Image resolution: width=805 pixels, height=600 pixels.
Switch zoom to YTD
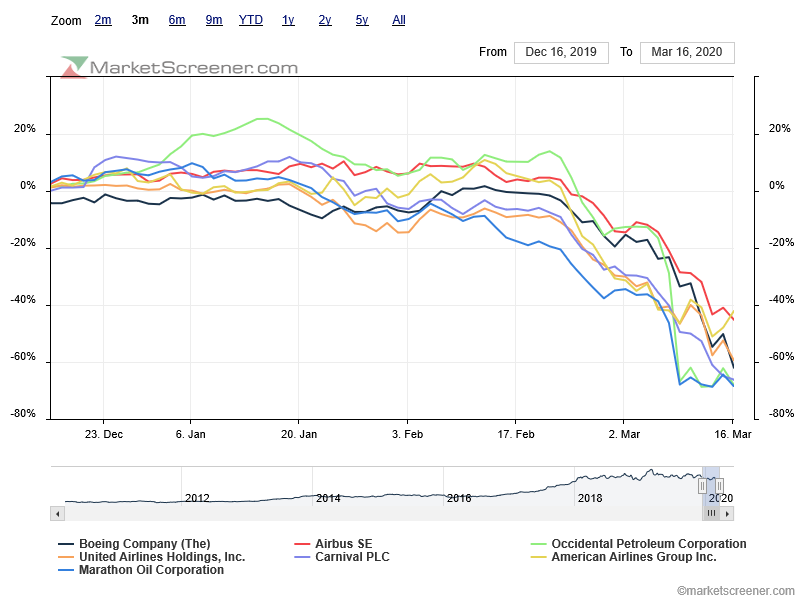tap(251, 20)
